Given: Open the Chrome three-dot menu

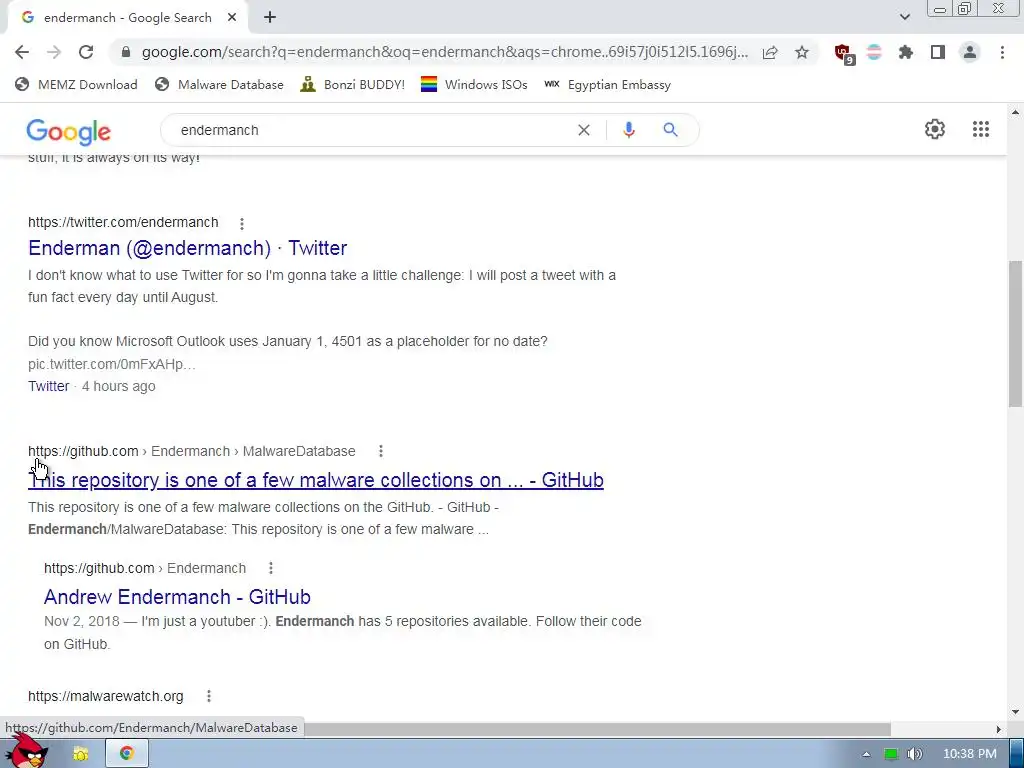Looking at the screenshot, I should click(1002, 52).
